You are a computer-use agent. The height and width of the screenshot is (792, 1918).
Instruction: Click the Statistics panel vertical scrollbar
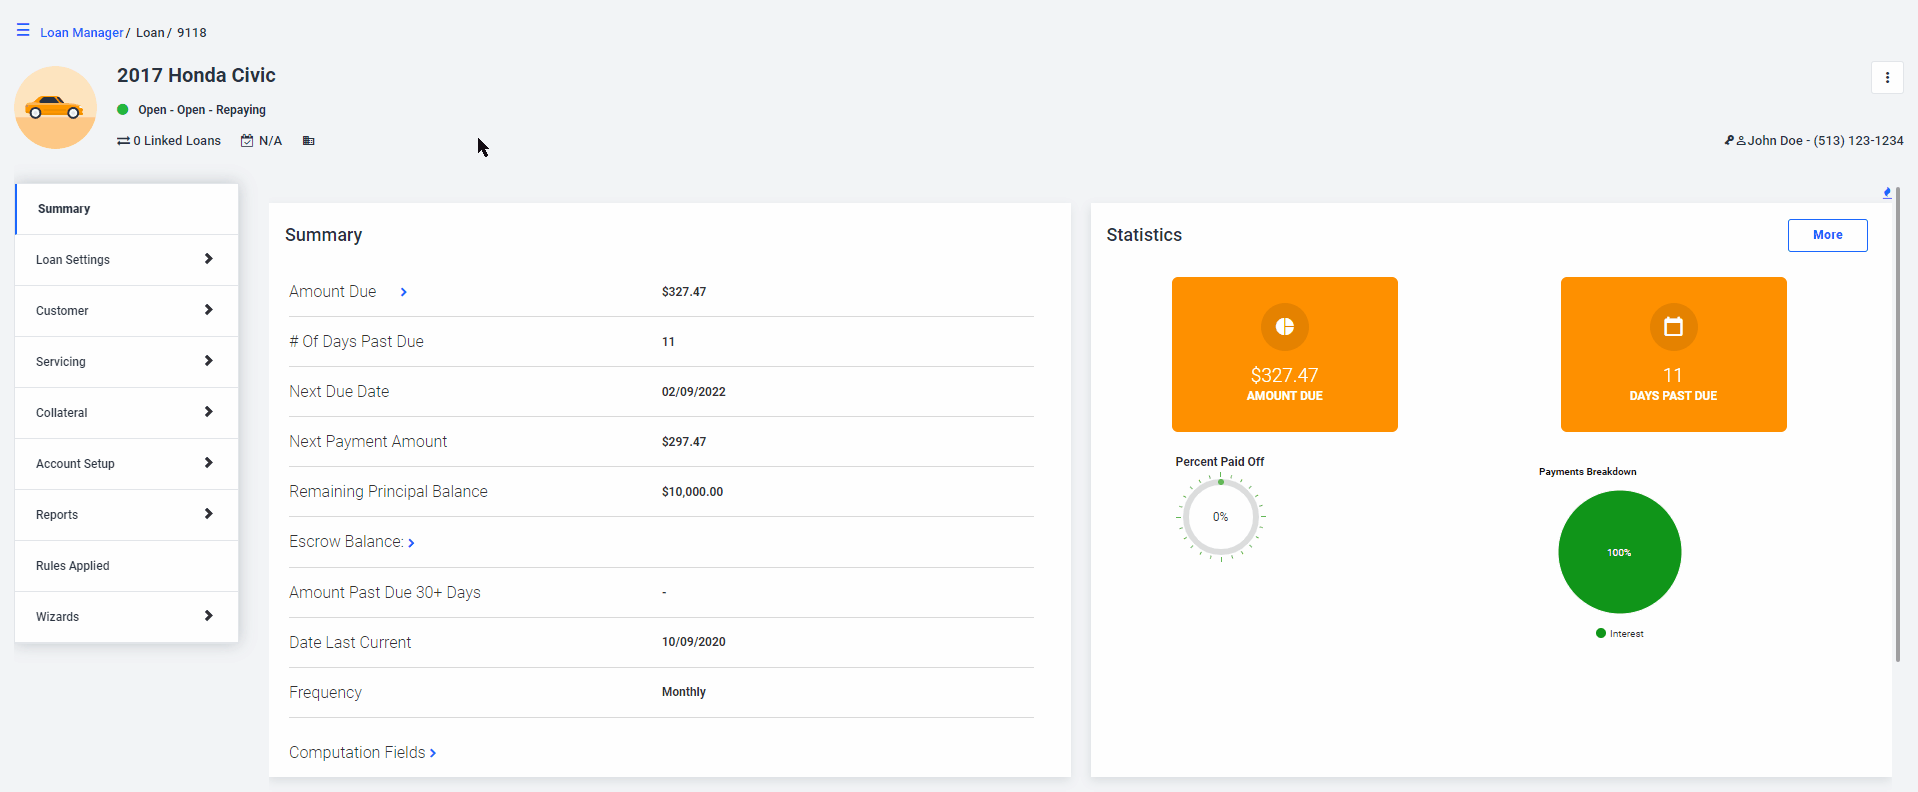click(1897, 425)
